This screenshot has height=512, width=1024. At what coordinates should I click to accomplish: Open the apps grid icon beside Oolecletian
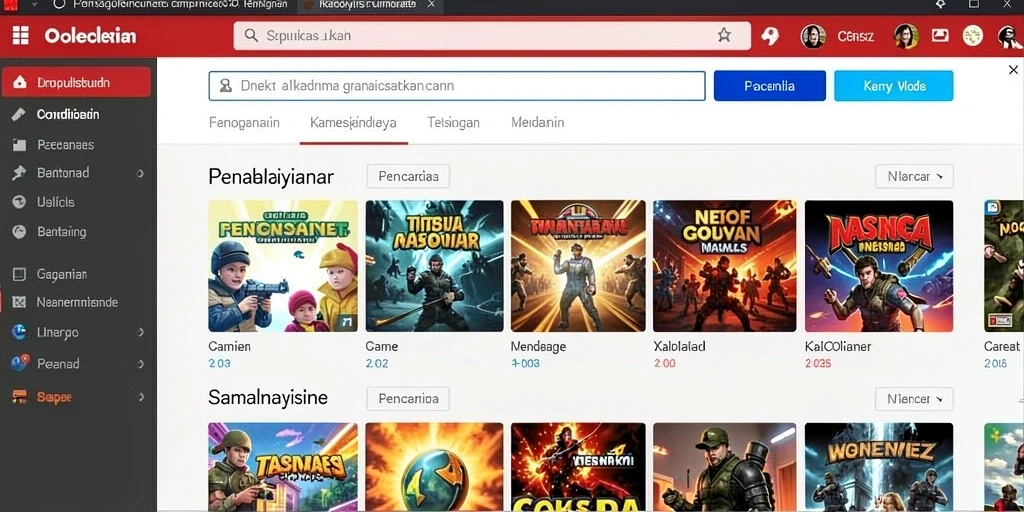click(x=21, y=35)
